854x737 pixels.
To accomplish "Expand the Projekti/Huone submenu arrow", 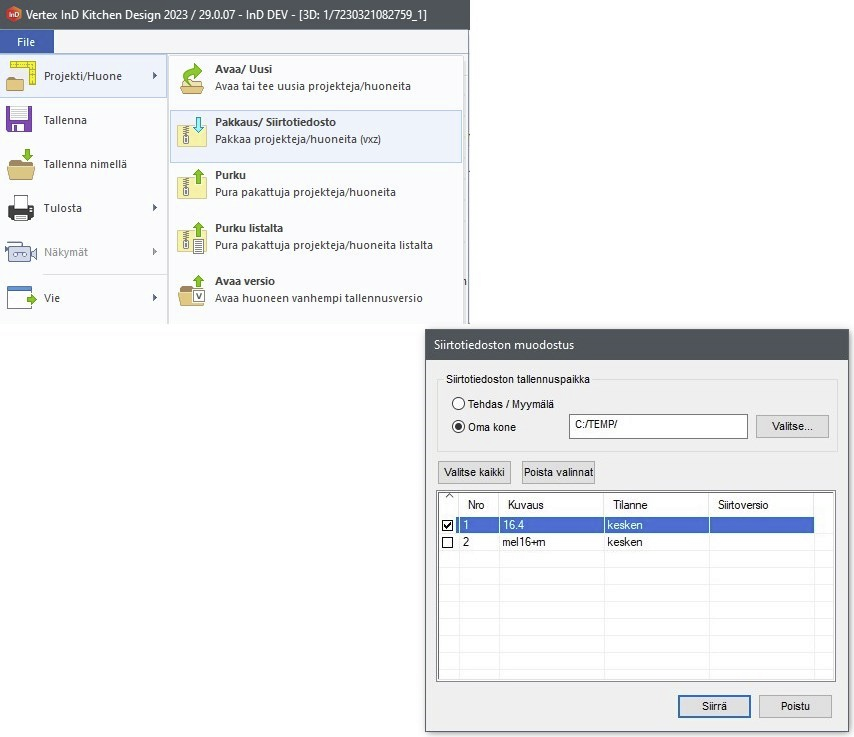I will pos(155,76).
